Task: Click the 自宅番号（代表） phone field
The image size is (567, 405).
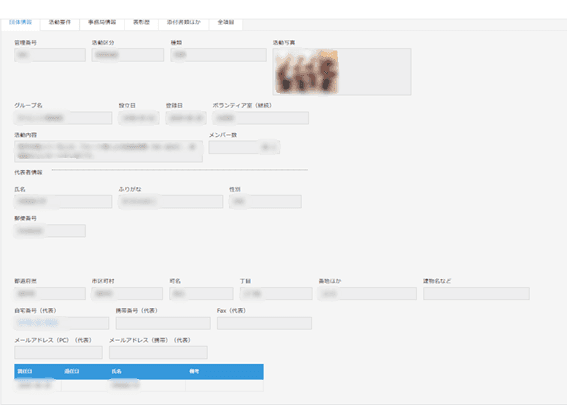Action: pos(62,323)
